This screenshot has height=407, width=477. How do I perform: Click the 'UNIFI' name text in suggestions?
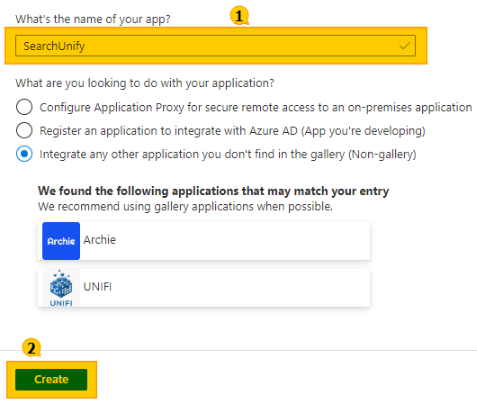98,287
